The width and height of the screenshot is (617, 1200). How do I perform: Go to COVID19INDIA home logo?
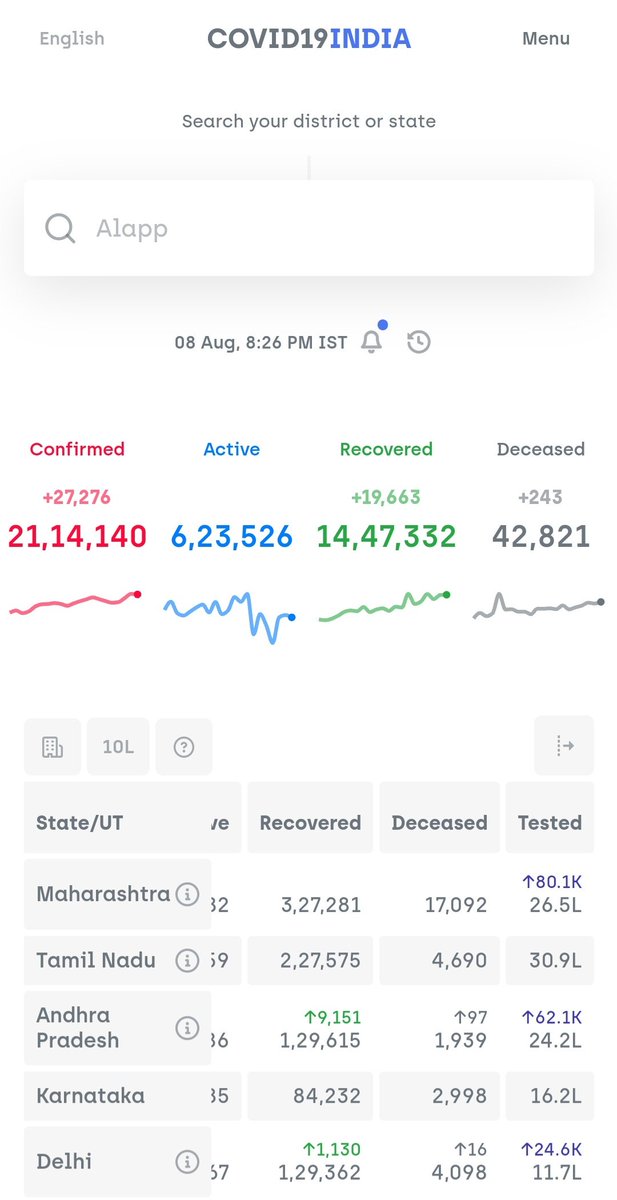[309, 38]
